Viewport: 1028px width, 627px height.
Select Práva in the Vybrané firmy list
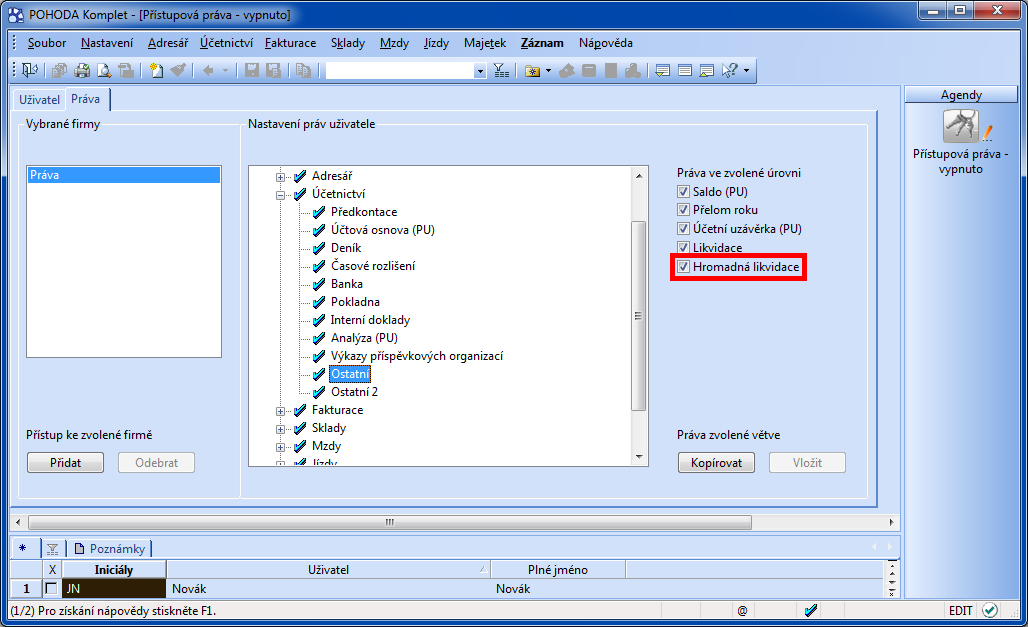tap(123, 175)
